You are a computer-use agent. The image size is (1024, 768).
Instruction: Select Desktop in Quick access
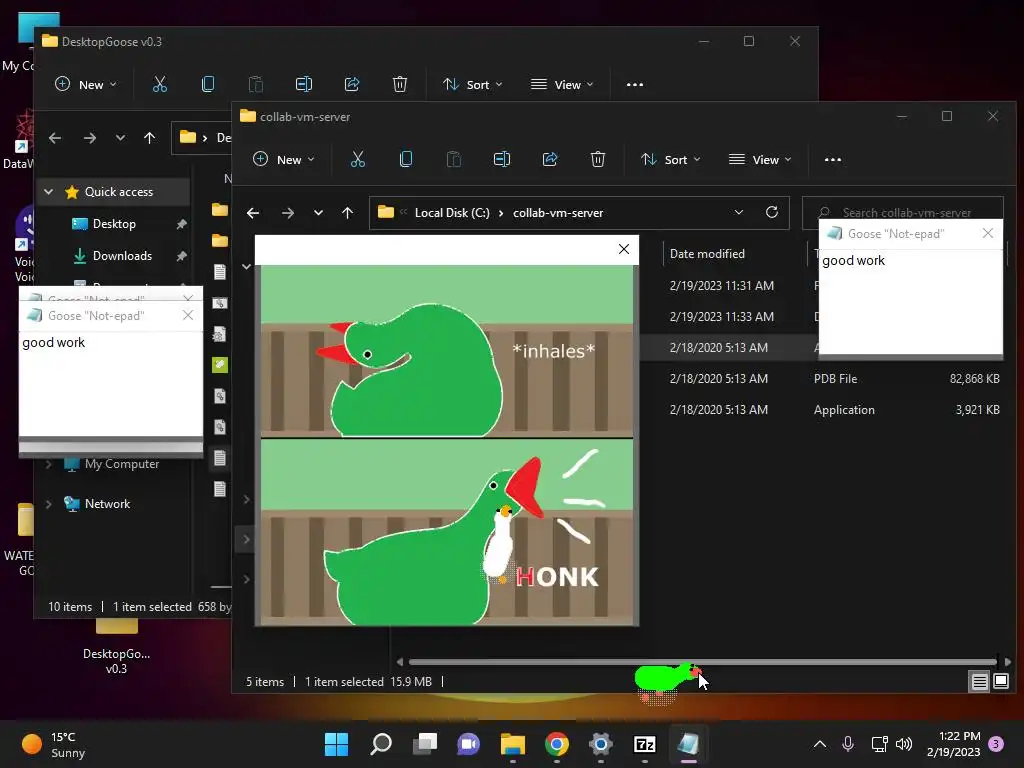click(x=114, y=224)
